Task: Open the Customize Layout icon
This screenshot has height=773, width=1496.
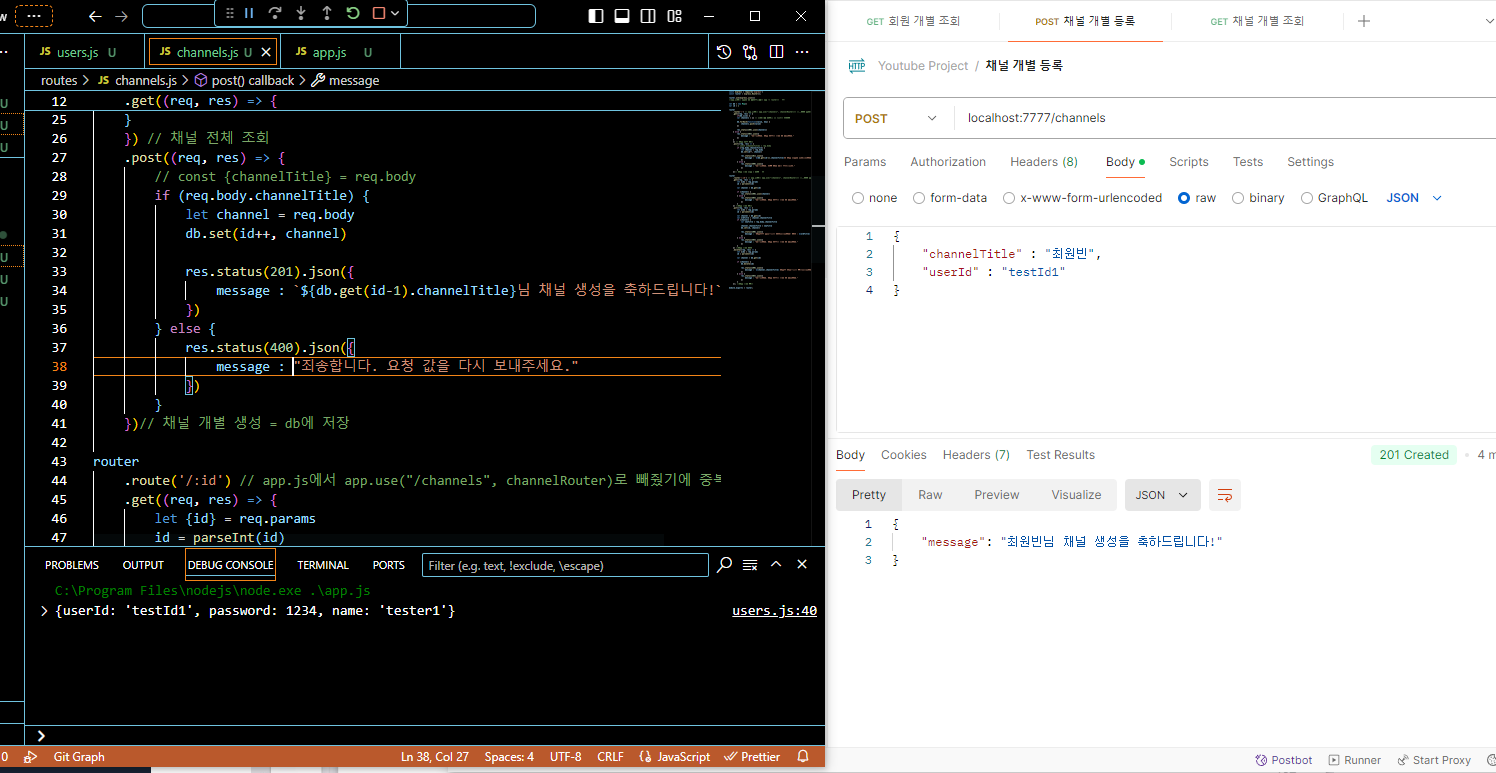Action: click(x=675, y=16)
